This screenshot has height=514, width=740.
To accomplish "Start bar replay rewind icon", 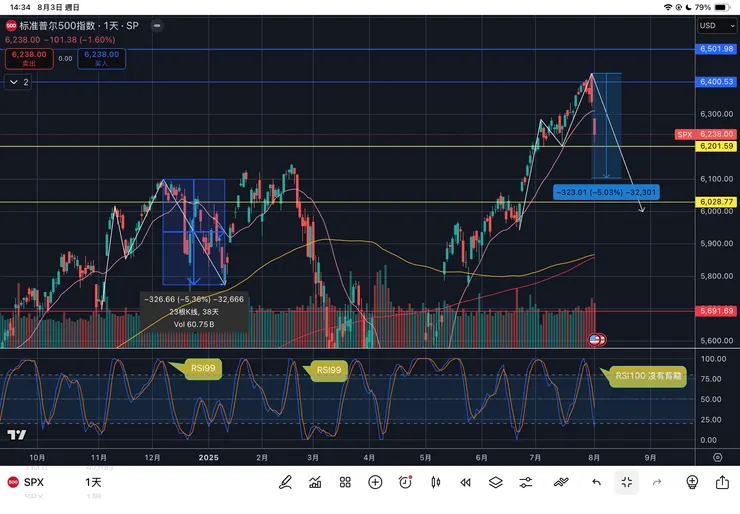I will pyautogui.click(x=465, y=482).
